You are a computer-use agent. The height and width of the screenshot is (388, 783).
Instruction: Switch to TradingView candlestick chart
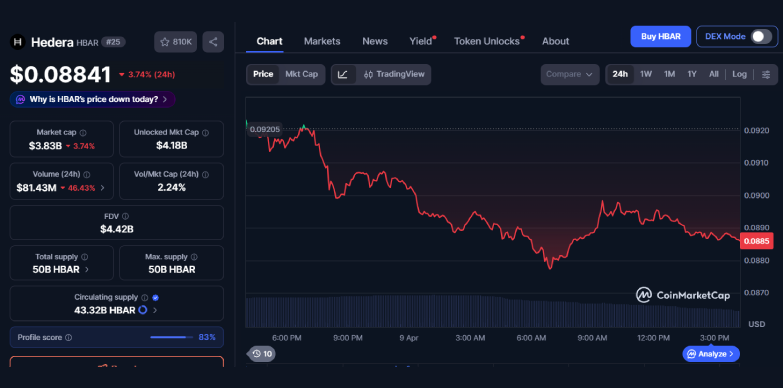point(394,74)
